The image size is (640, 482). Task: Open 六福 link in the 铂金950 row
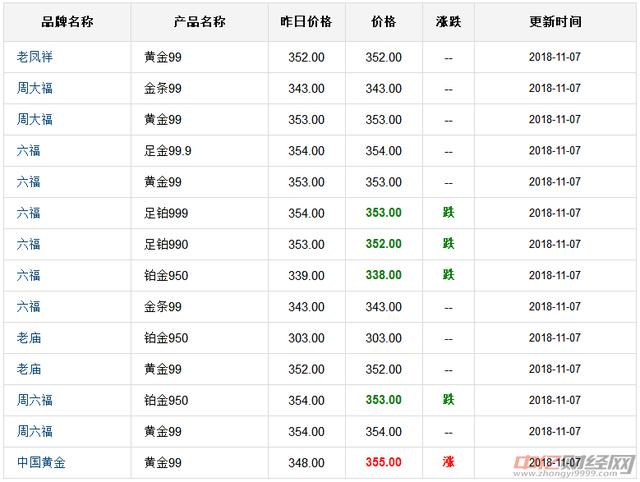click(29, 275)
